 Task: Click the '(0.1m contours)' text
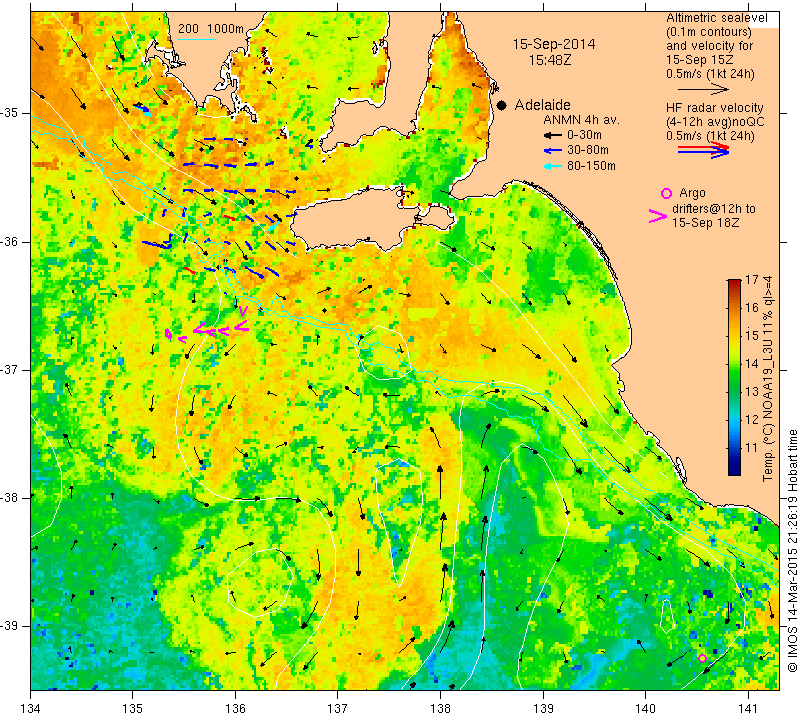tap(709, 32)
